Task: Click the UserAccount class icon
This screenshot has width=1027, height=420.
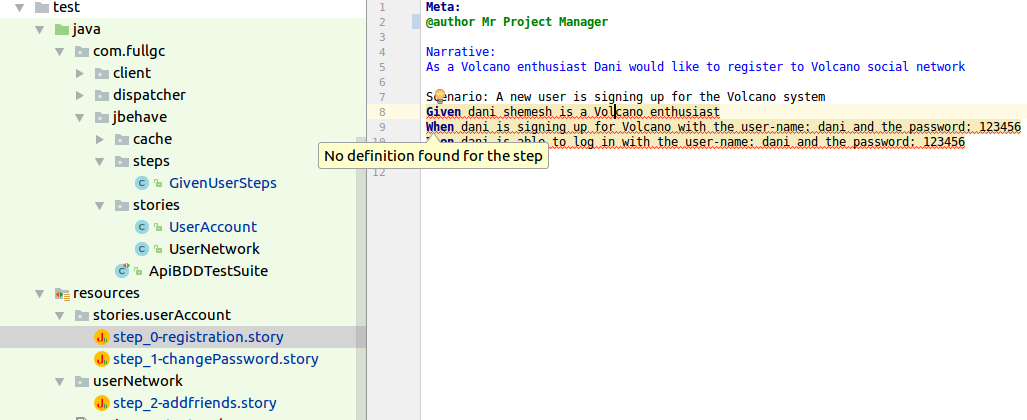Action: click(x=142, y=227)
